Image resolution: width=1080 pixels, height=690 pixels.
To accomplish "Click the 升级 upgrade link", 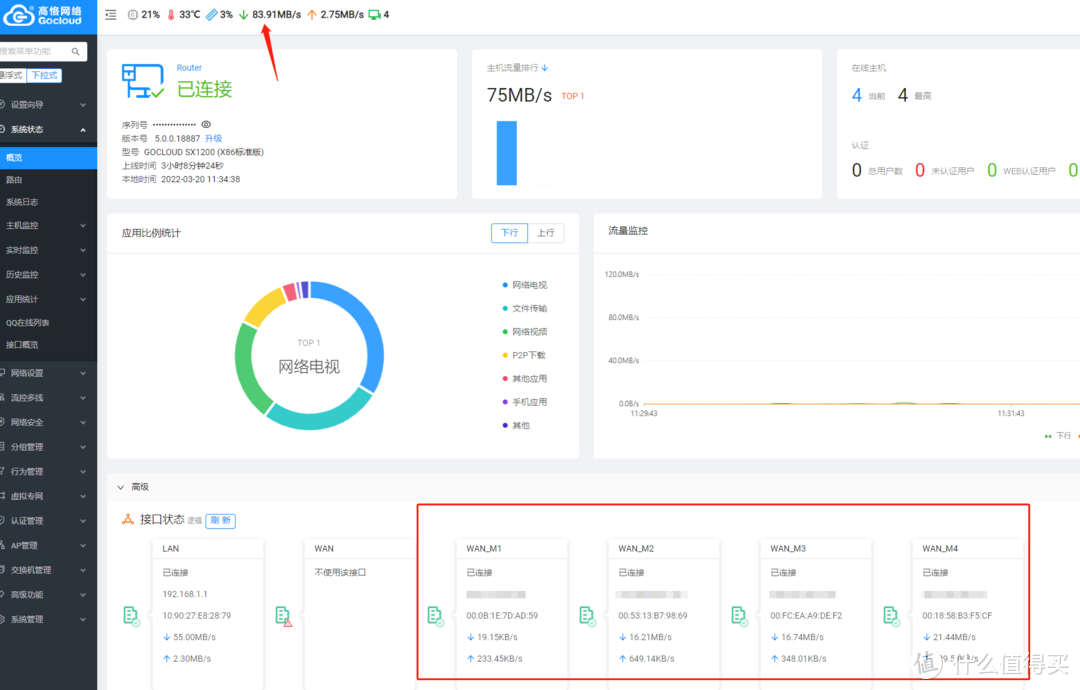I will pyautogui.click(x=214, y=138).
